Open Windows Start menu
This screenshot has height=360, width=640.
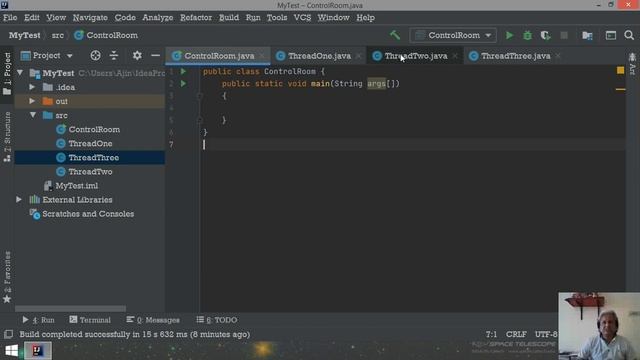pos(11,351)
